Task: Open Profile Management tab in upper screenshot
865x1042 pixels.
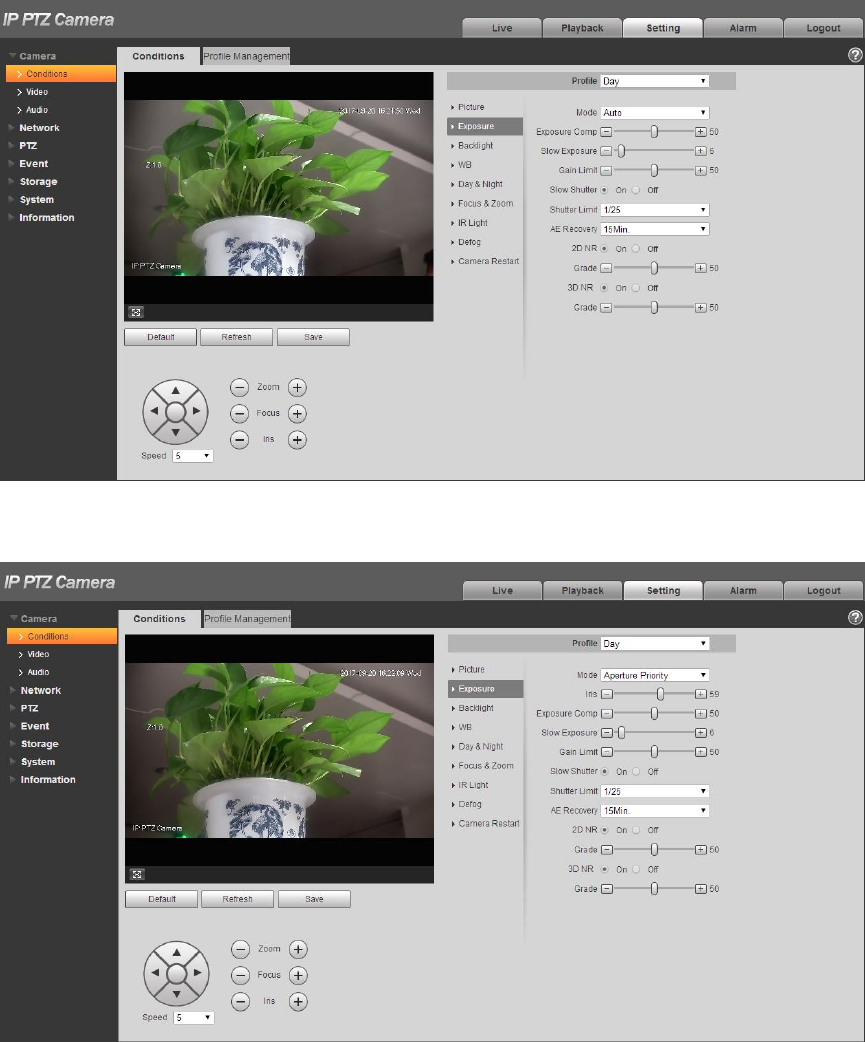Action: (246, 56)
